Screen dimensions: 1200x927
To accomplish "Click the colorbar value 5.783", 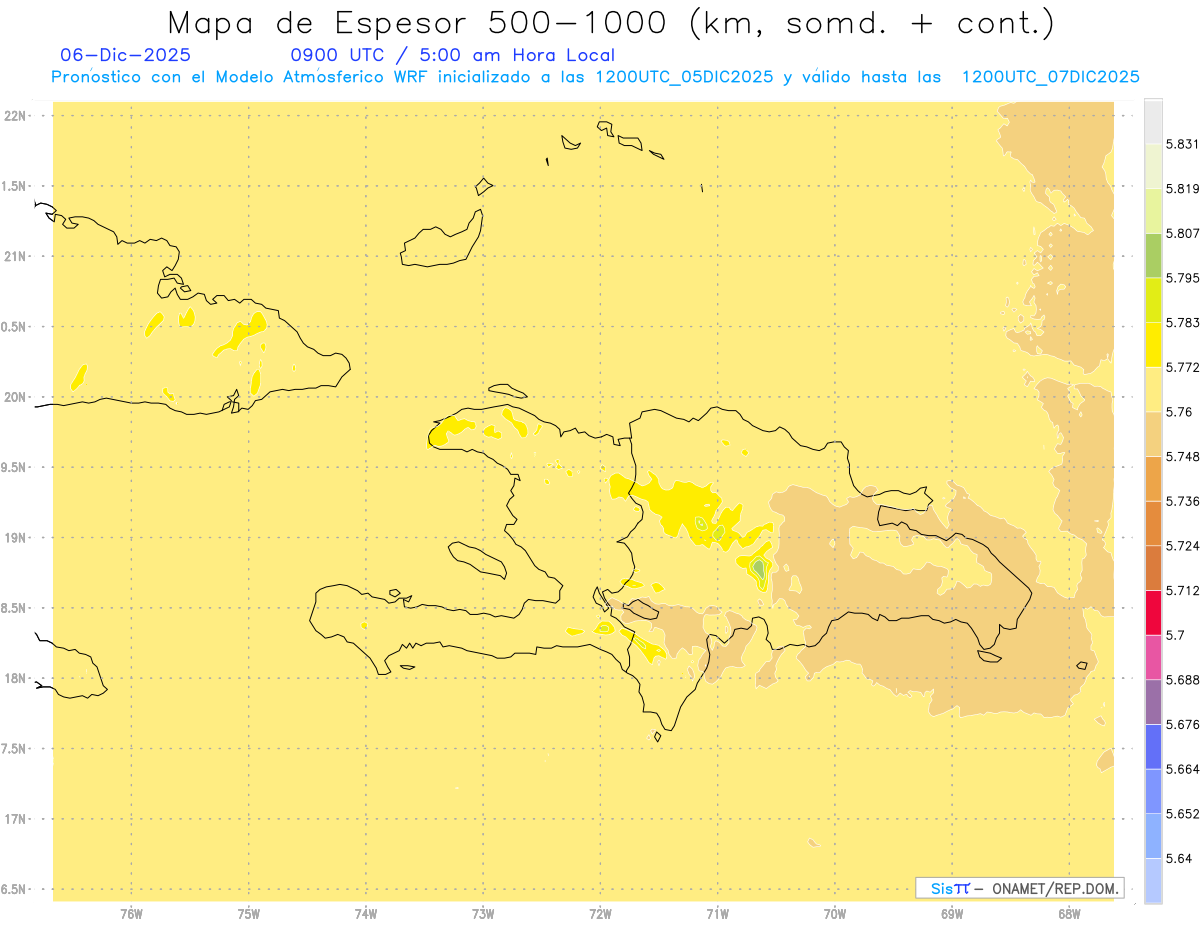I will [1183, 323].
